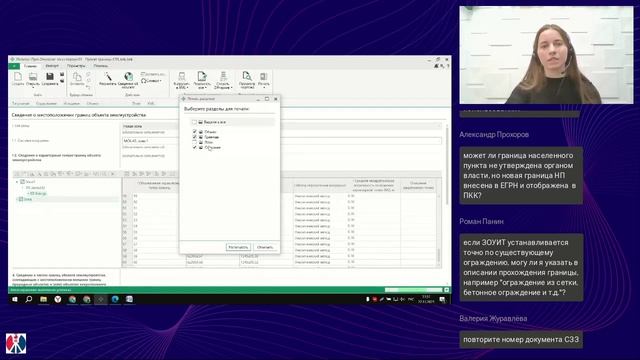Open the Word taskbar icon
Screen dimensions: 640x360
129,299
